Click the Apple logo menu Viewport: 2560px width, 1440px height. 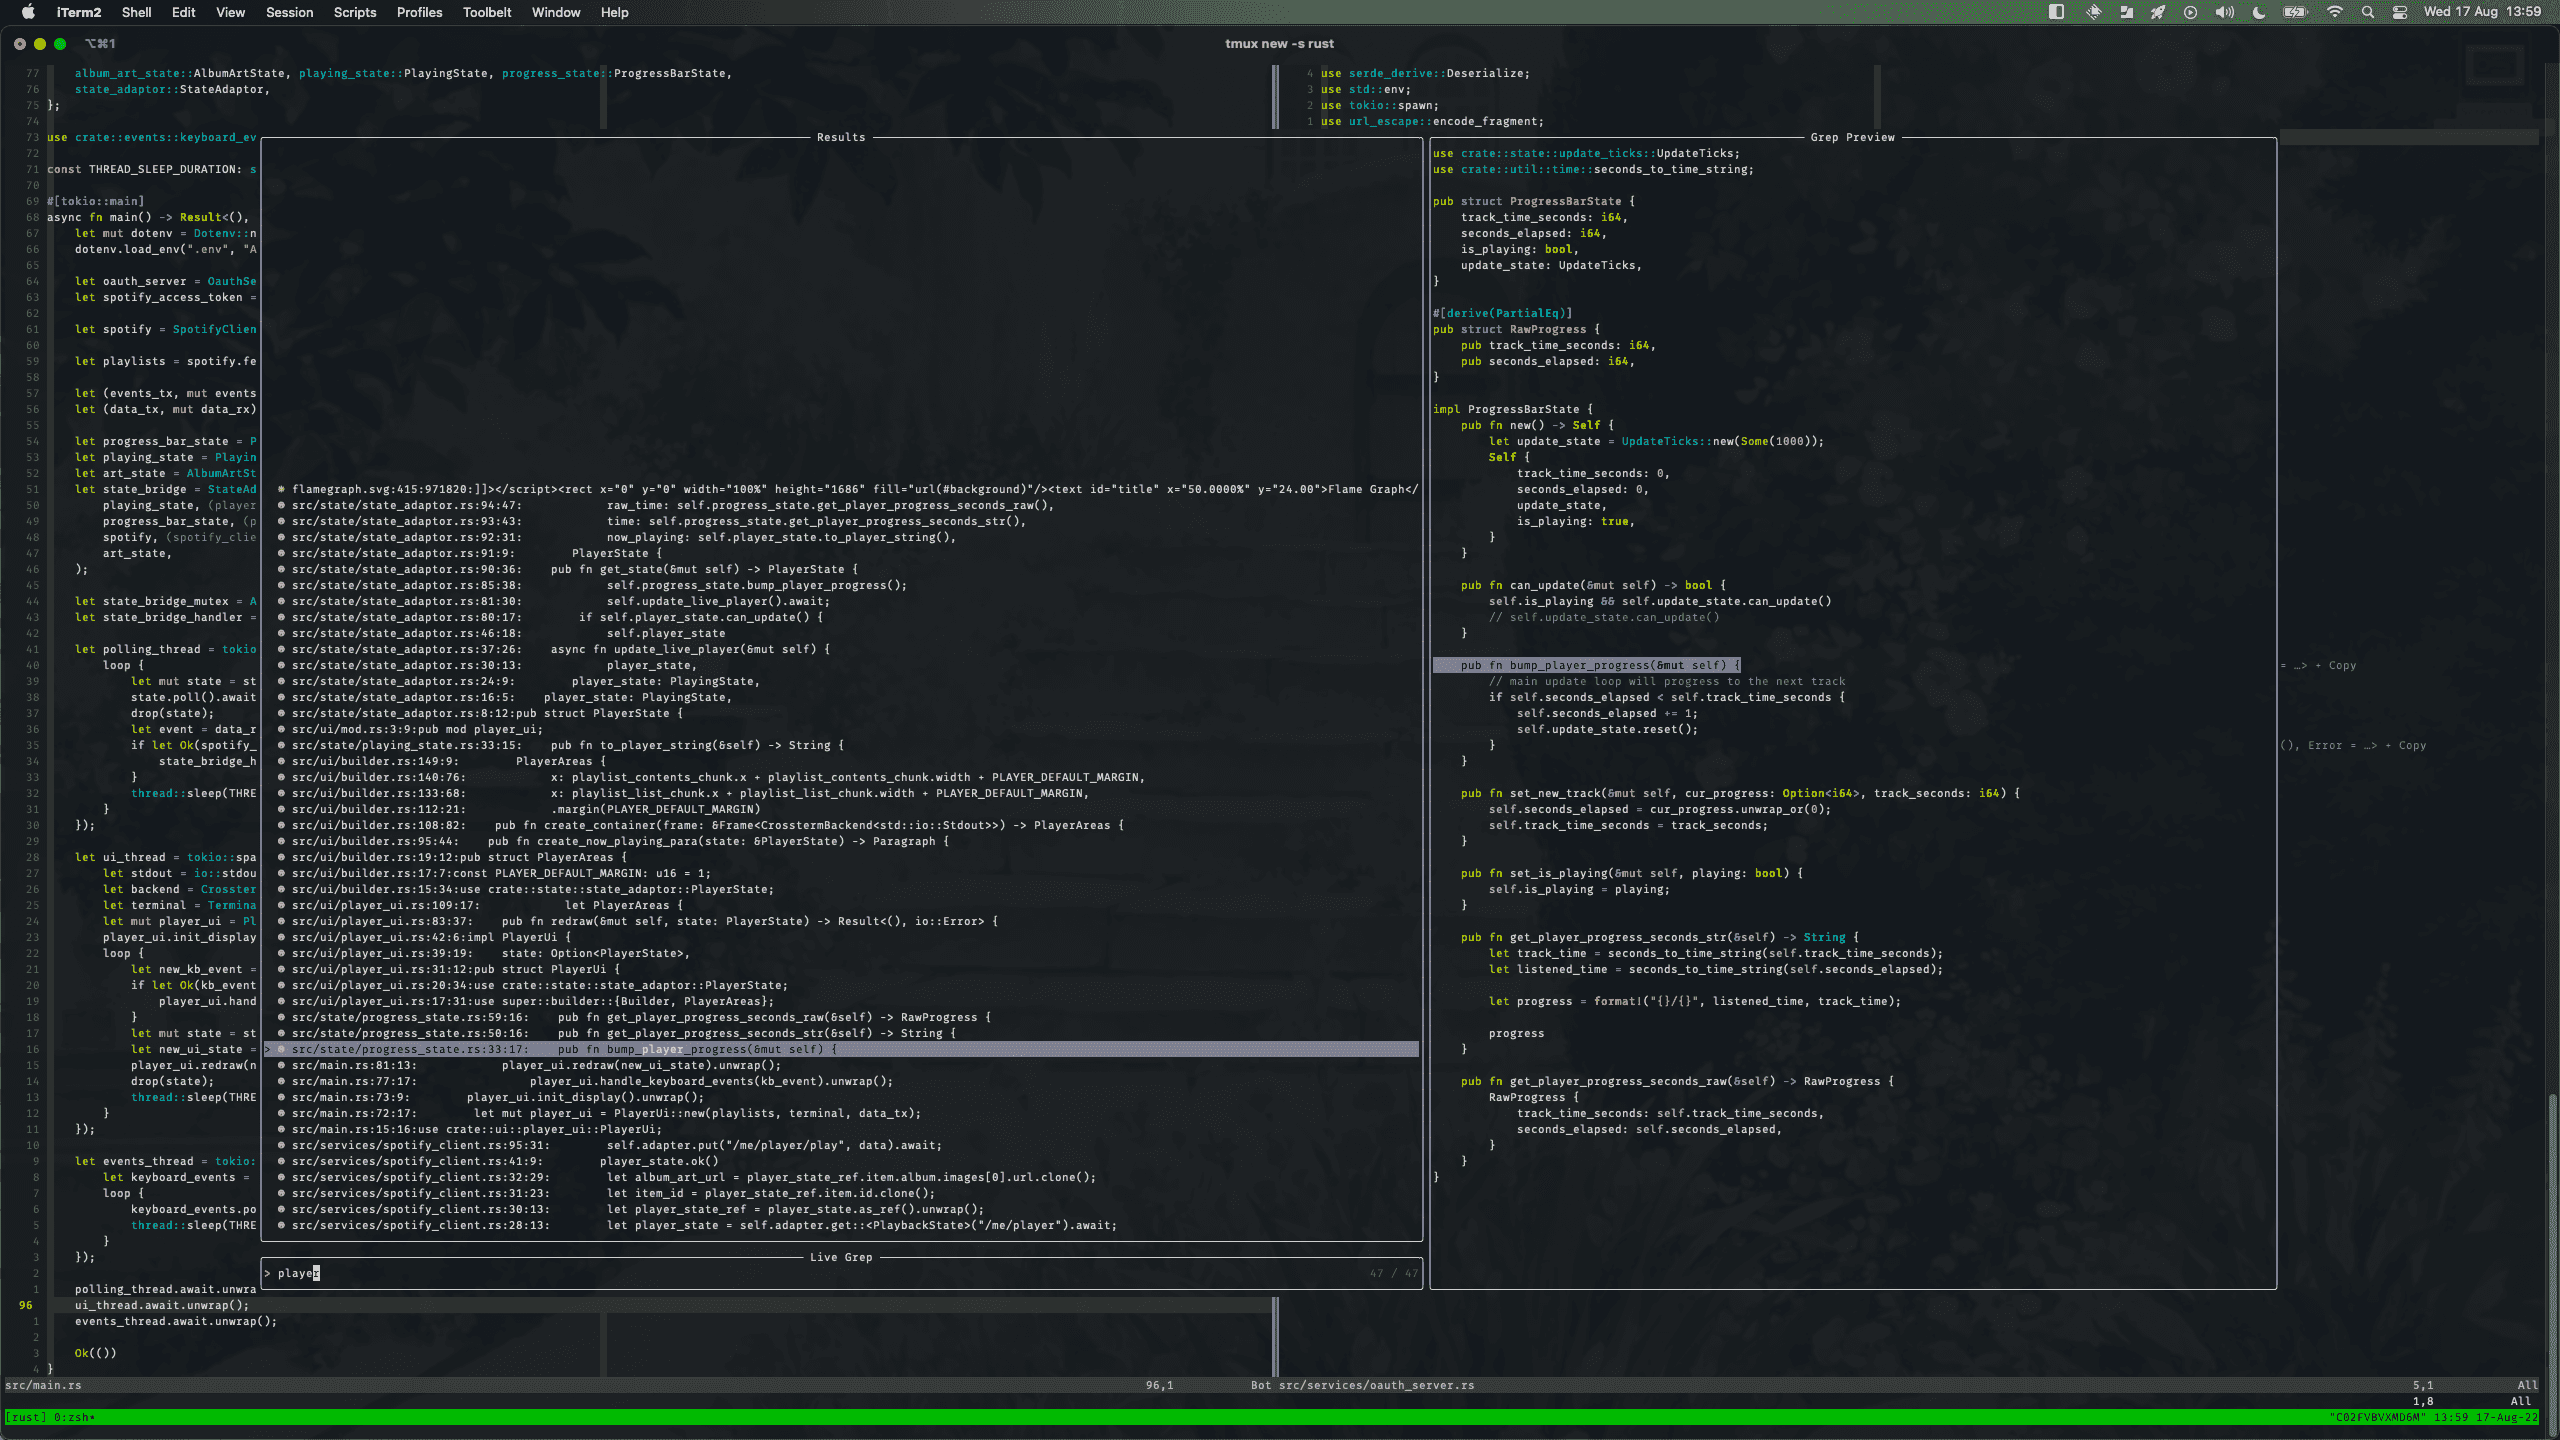point(28,12)
